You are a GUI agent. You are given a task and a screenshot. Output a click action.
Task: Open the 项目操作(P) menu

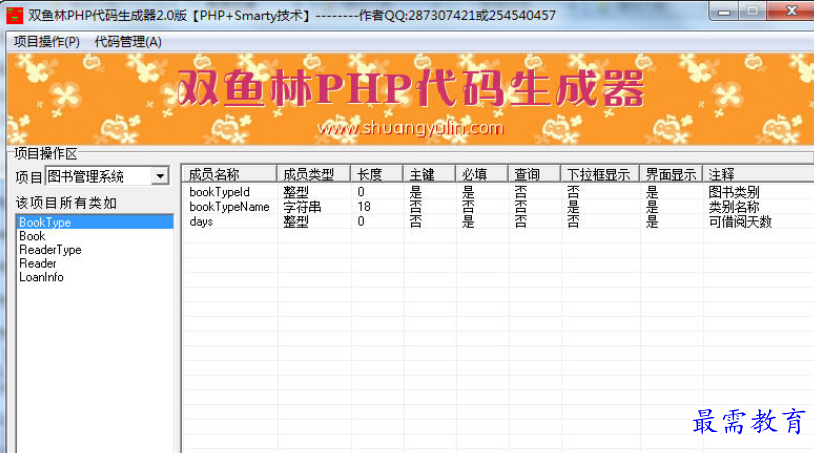(x=47, y=42)
